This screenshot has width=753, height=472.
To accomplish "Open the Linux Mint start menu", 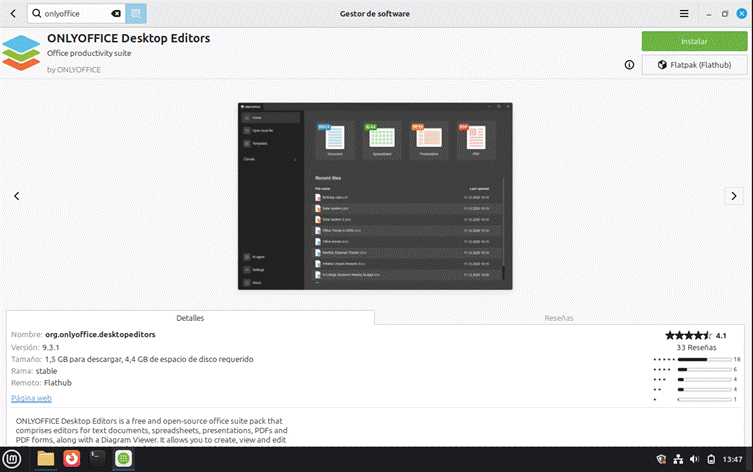I will tap(12, 459).
